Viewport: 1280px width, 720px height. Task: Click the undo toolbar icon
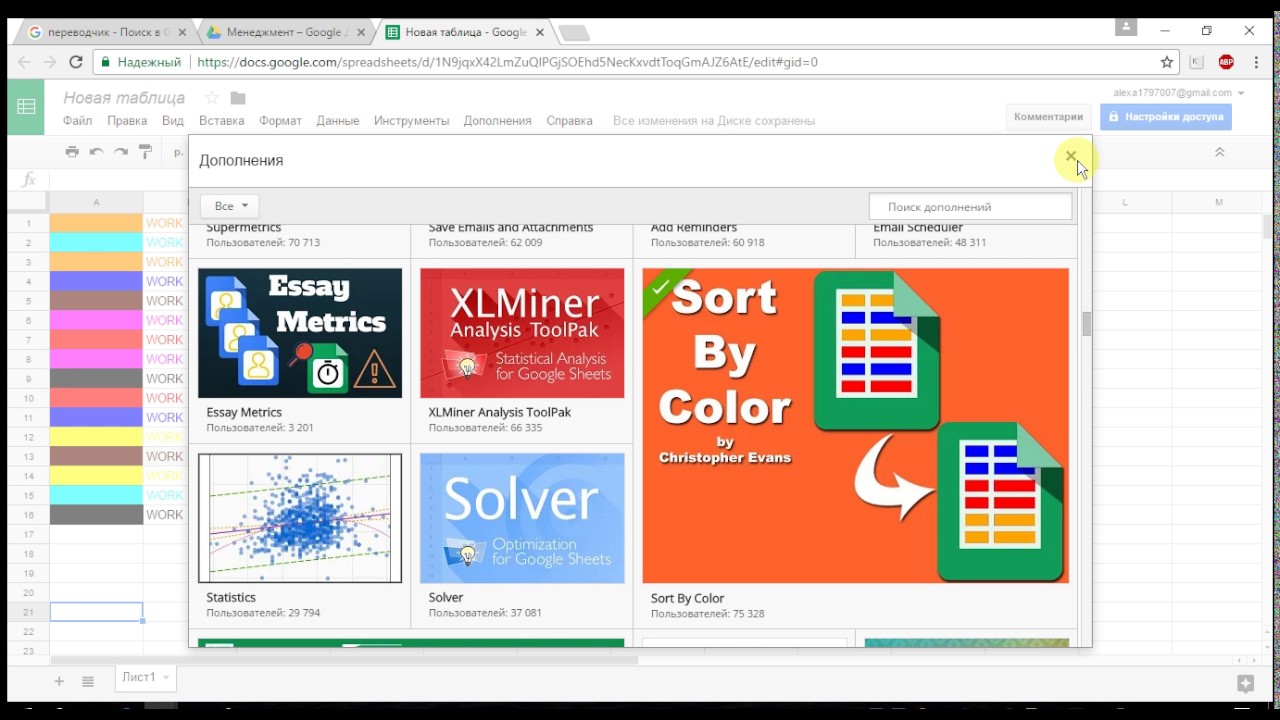[x=96, y=152]
